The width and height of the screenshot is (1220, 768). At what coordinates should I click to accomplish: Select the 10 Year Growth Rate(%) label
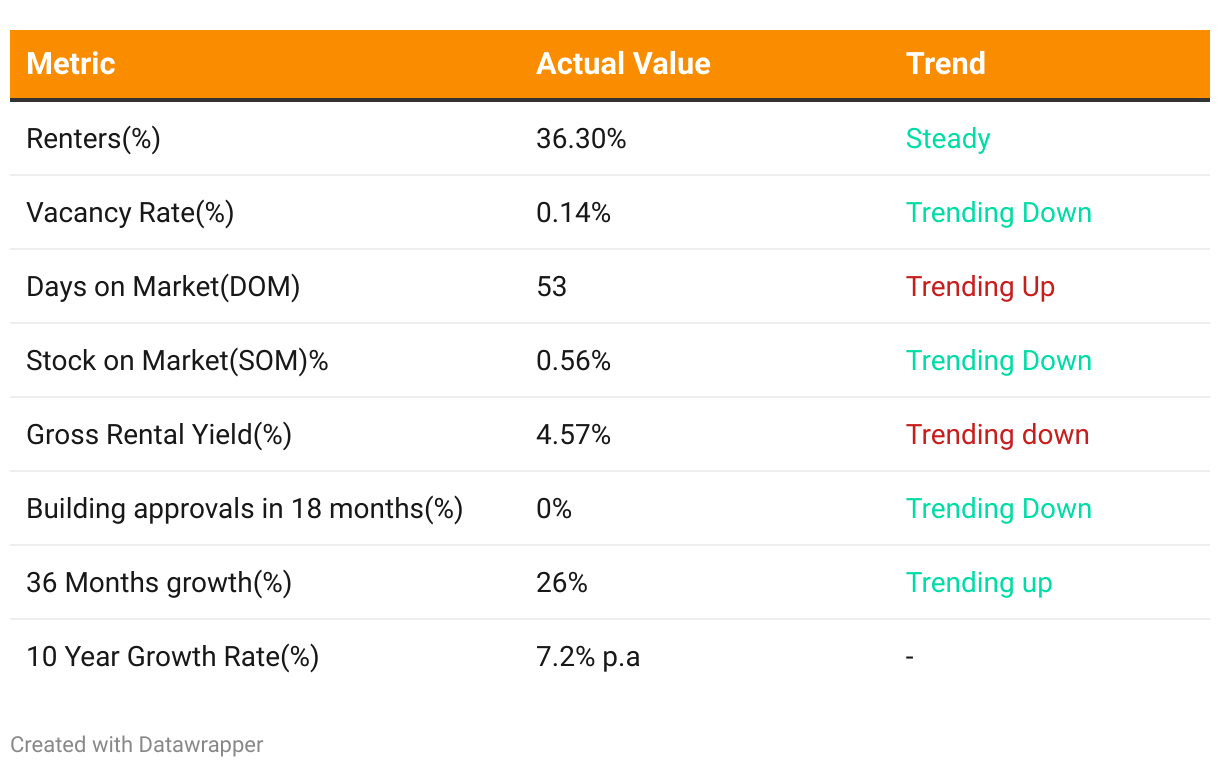172,657
